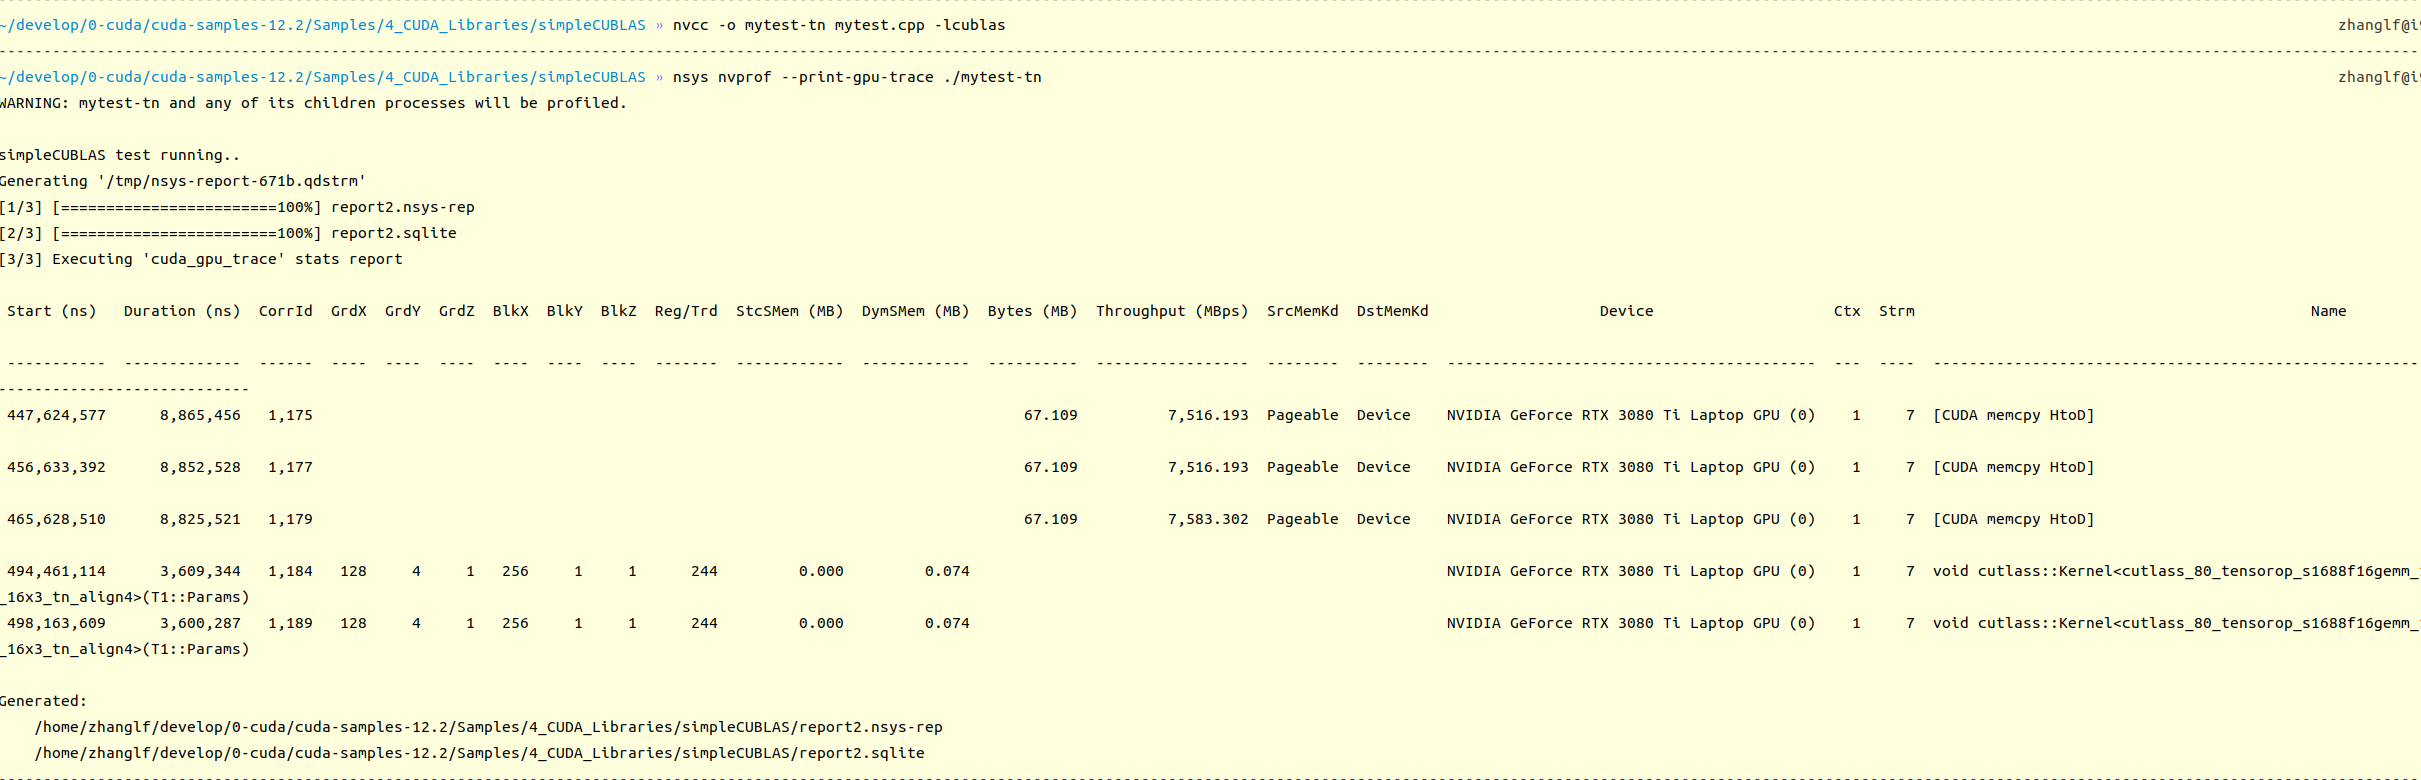Click the 'Strm' column header

[x=1897, y=311]
